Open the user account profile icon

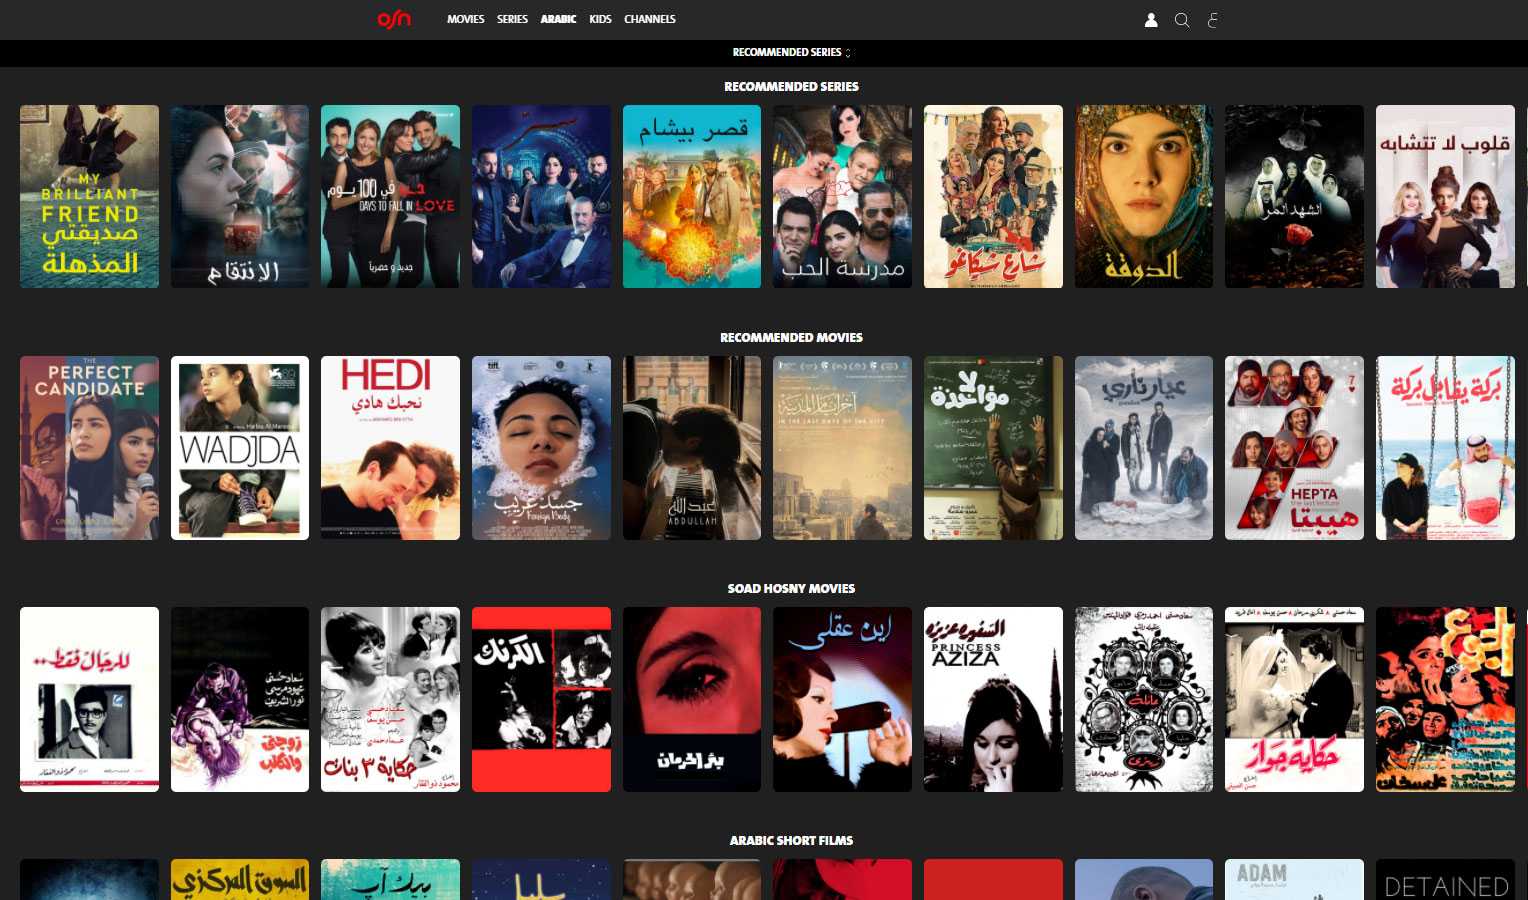(x=1151, y=20)
